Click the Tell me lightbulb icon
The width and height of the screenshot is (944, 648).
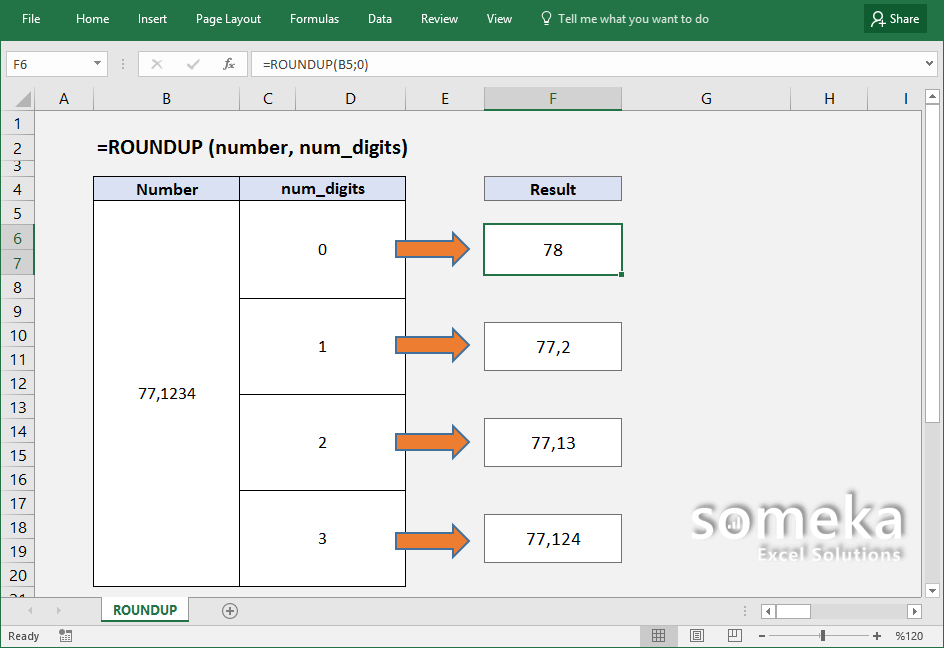point(545,18)
